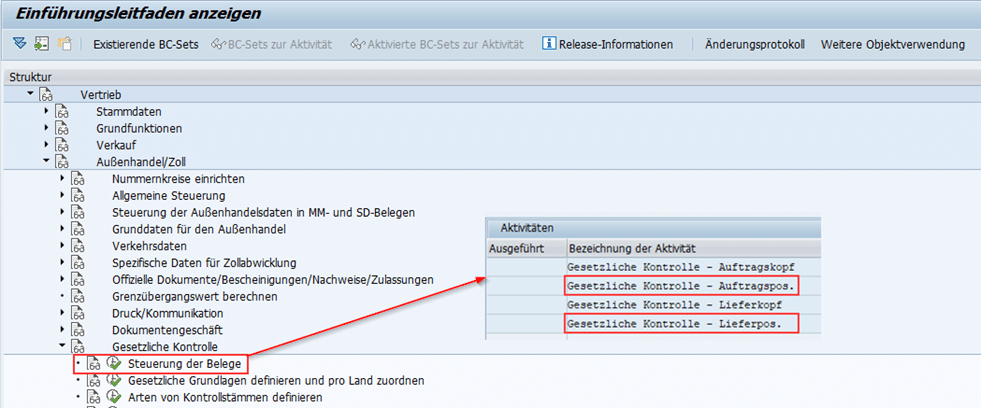
Task: Expand the Nummernkreise einrichten node arrow
Action: point(62,178)
